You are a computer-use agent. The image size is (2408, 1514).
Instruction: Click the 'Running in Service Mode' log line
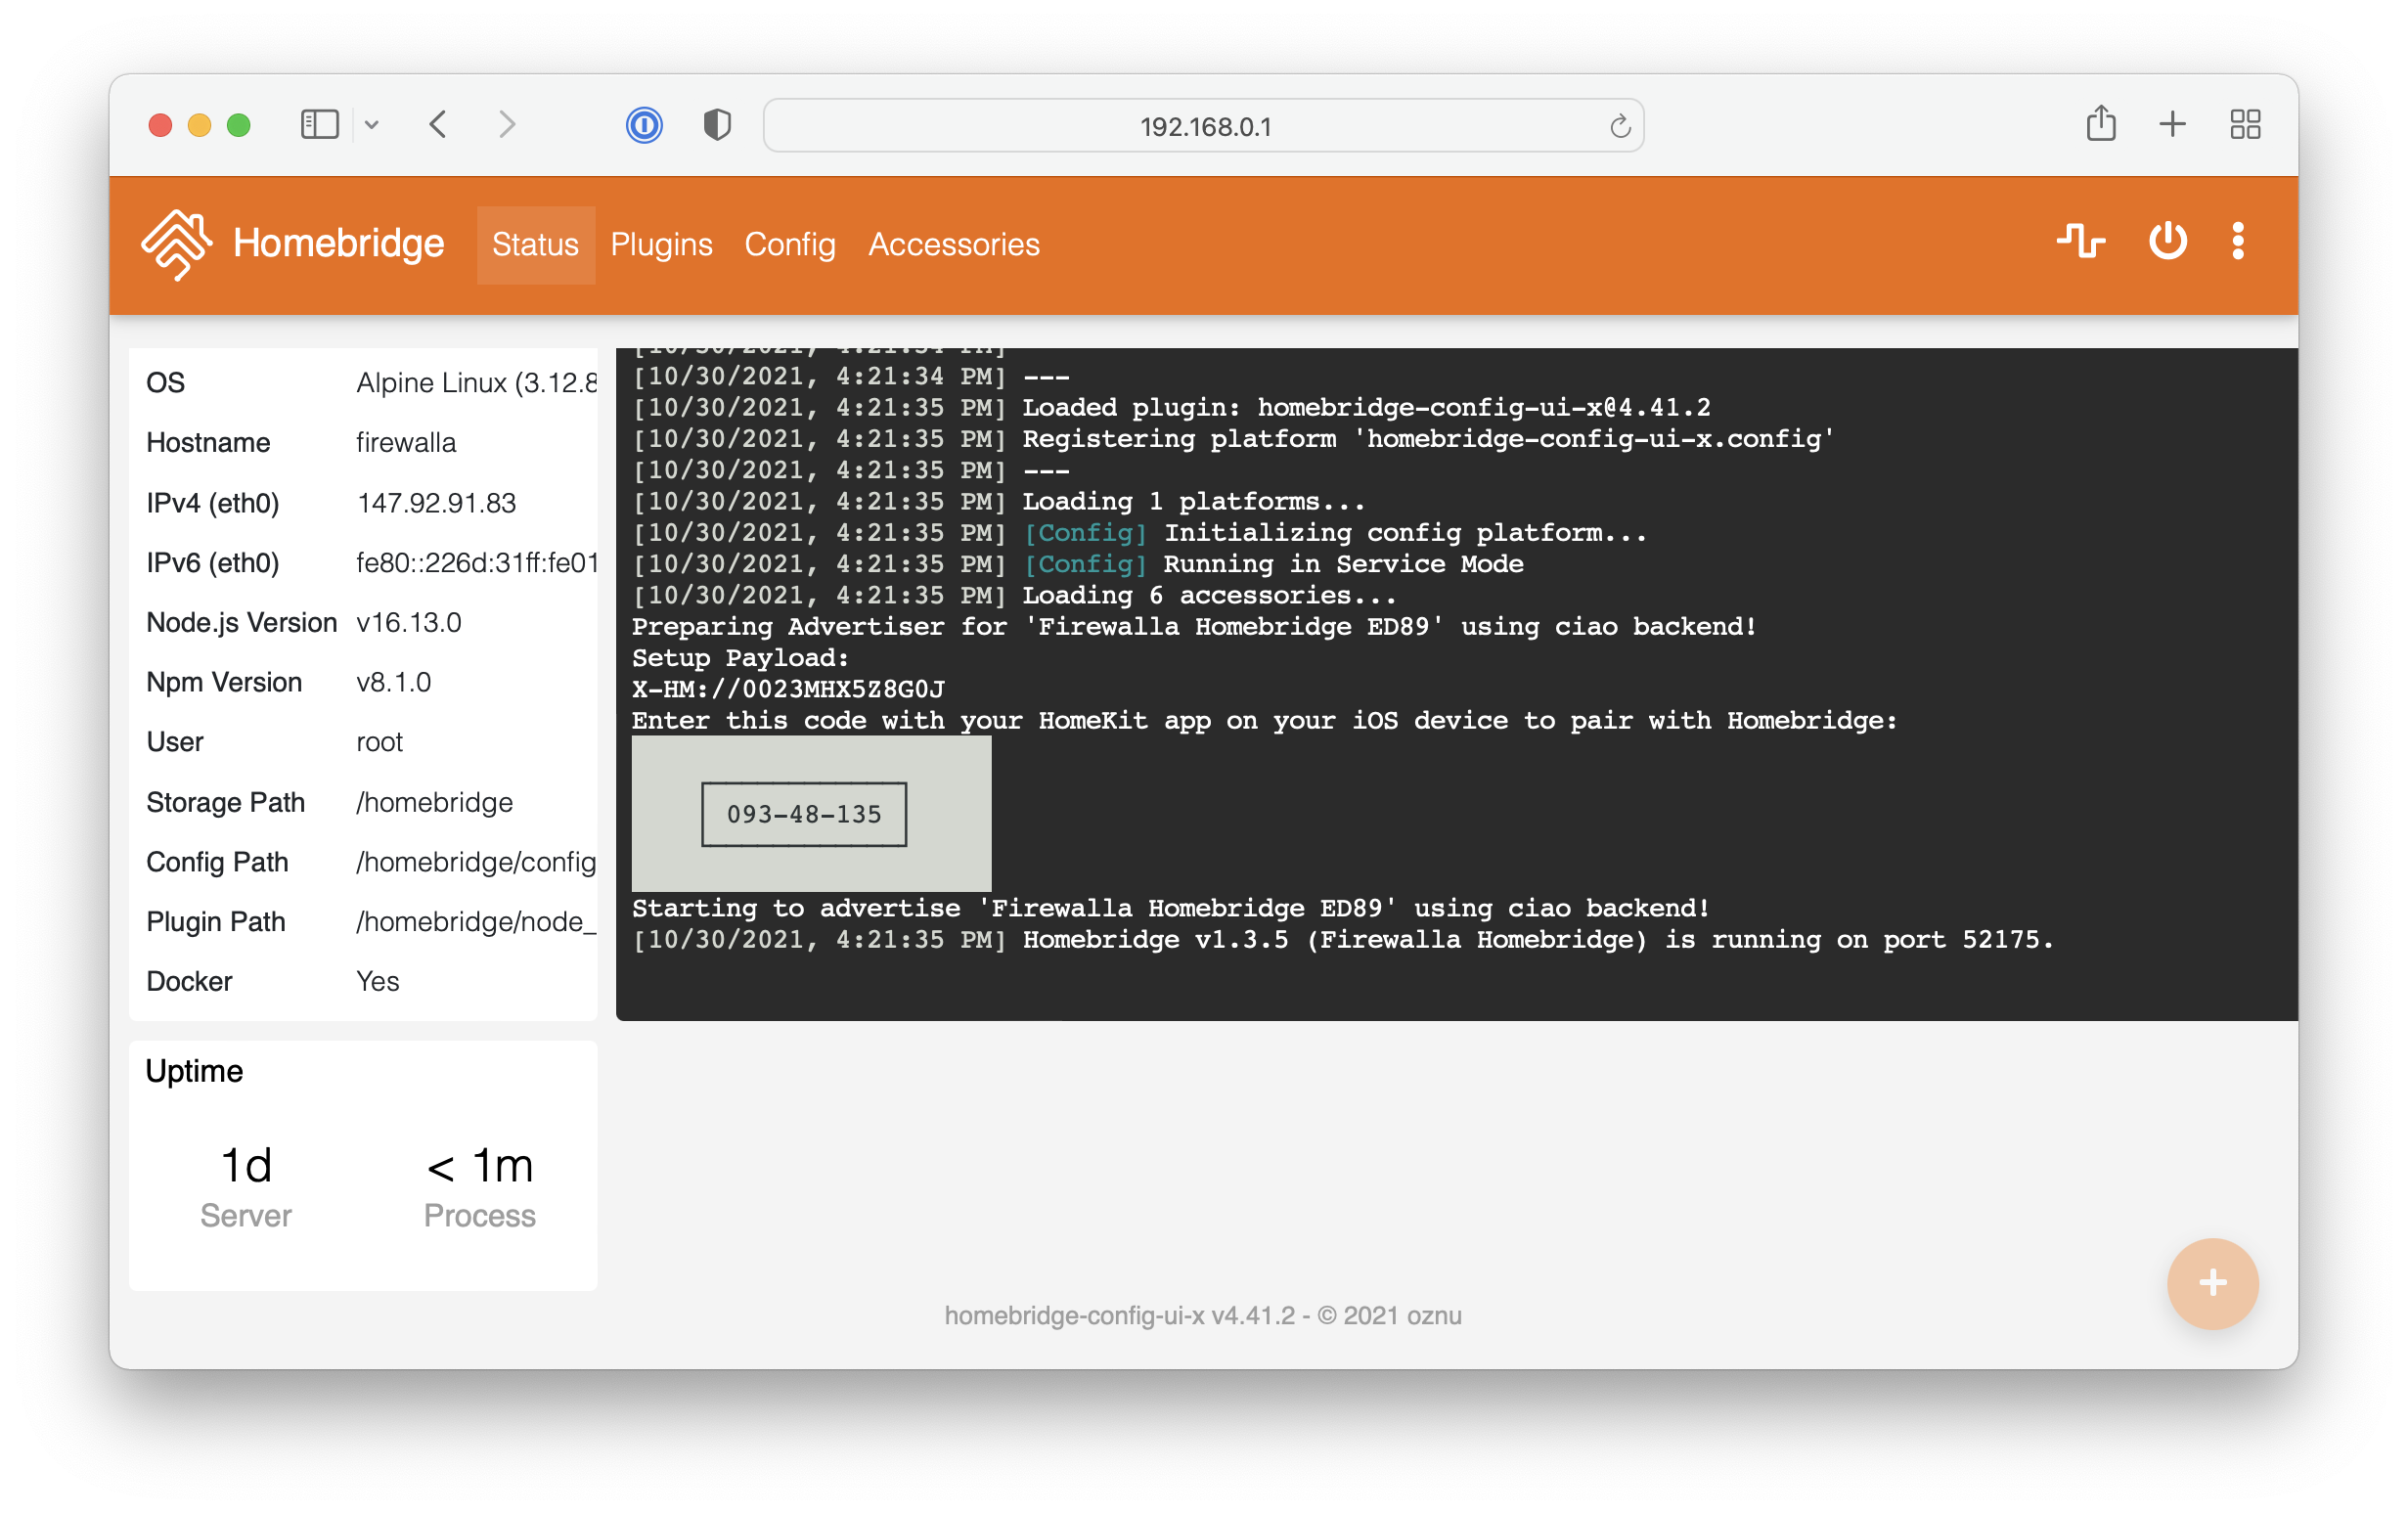[x=1078, y=564]
